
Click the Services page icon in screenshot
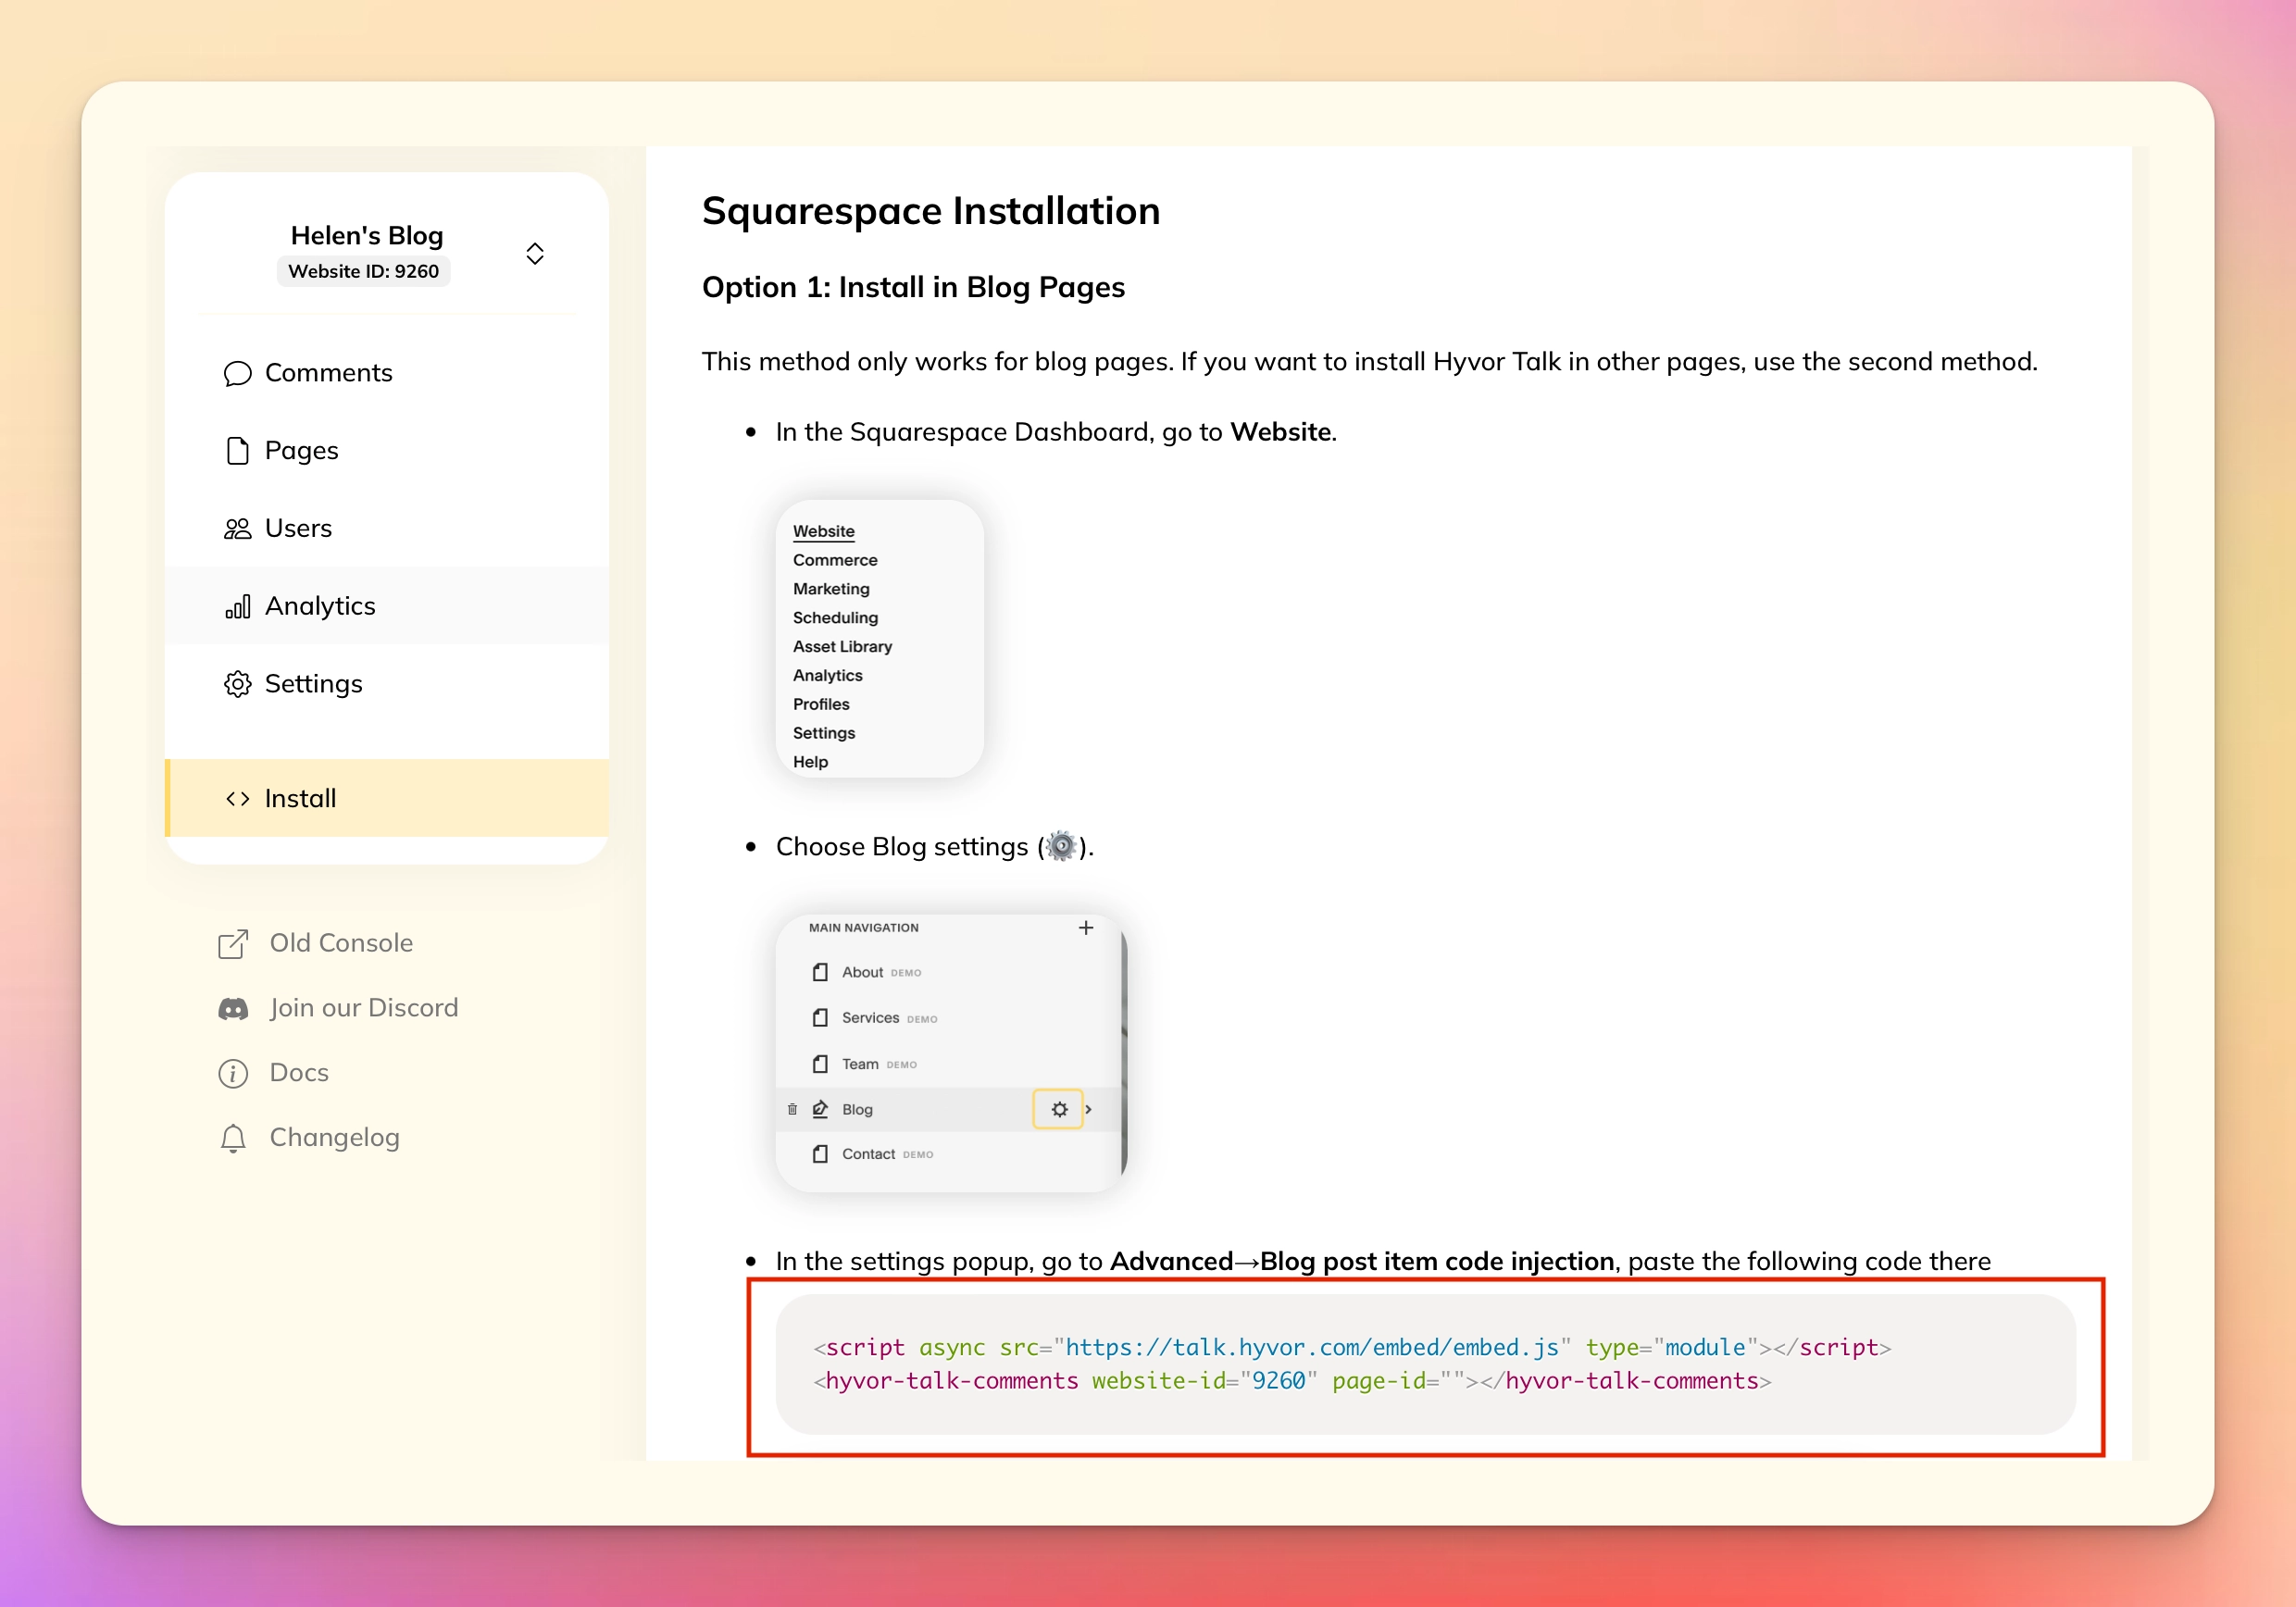820,1018
